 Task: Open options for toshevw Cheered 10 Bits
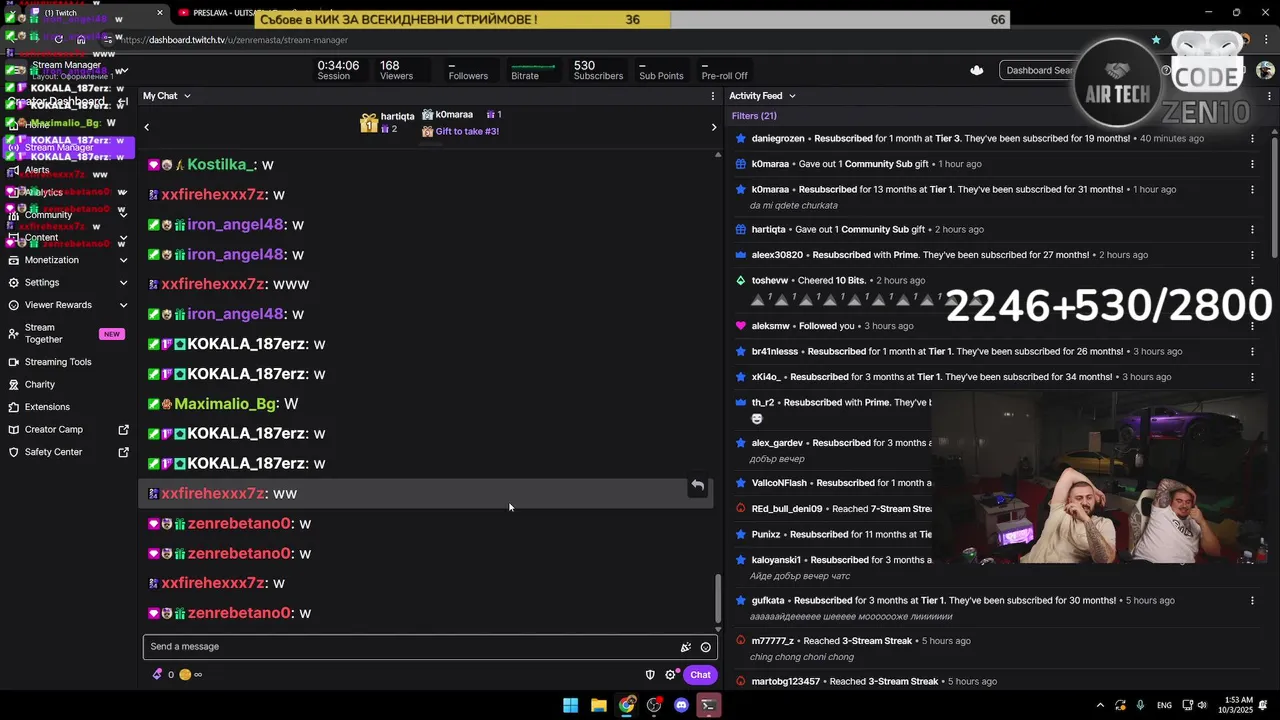click(1252, 280)
